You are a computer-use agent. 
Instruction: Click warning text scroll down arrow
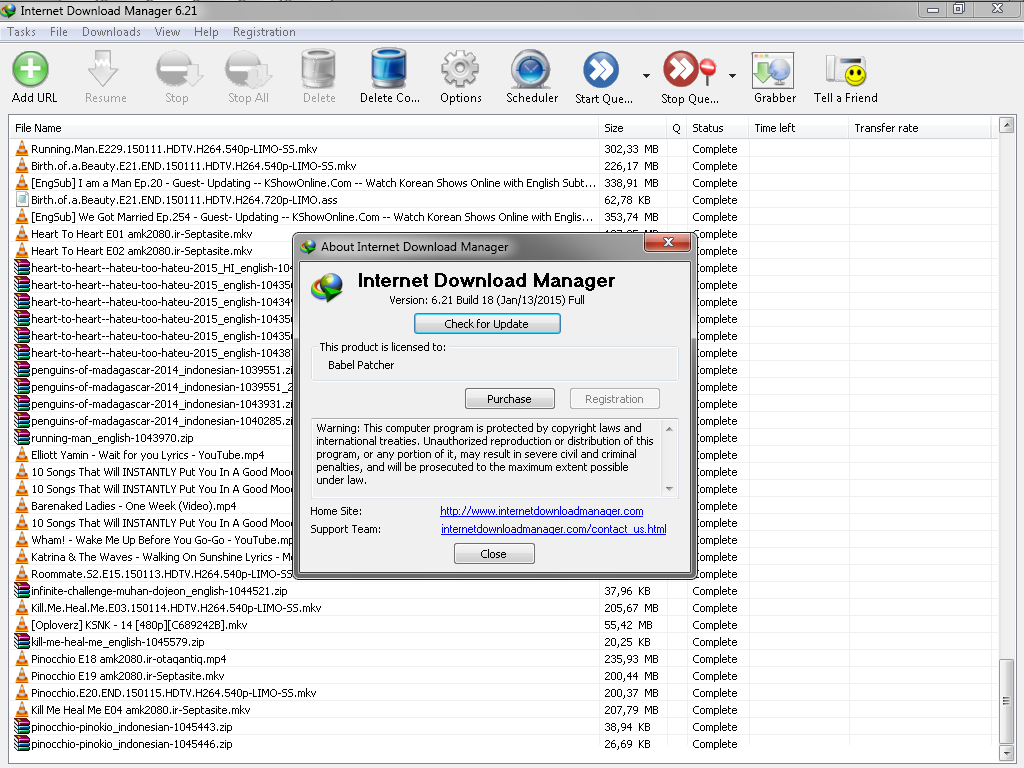pyautogui.click(x=669, y=488)
